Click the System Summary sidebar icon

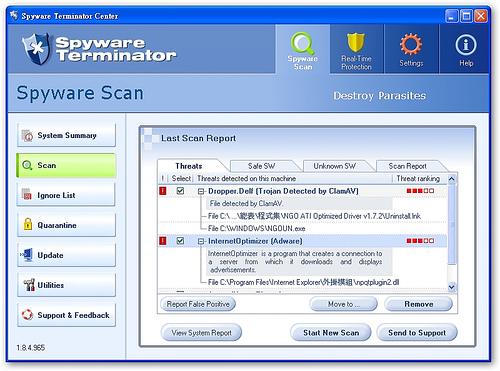pos(27,136)
